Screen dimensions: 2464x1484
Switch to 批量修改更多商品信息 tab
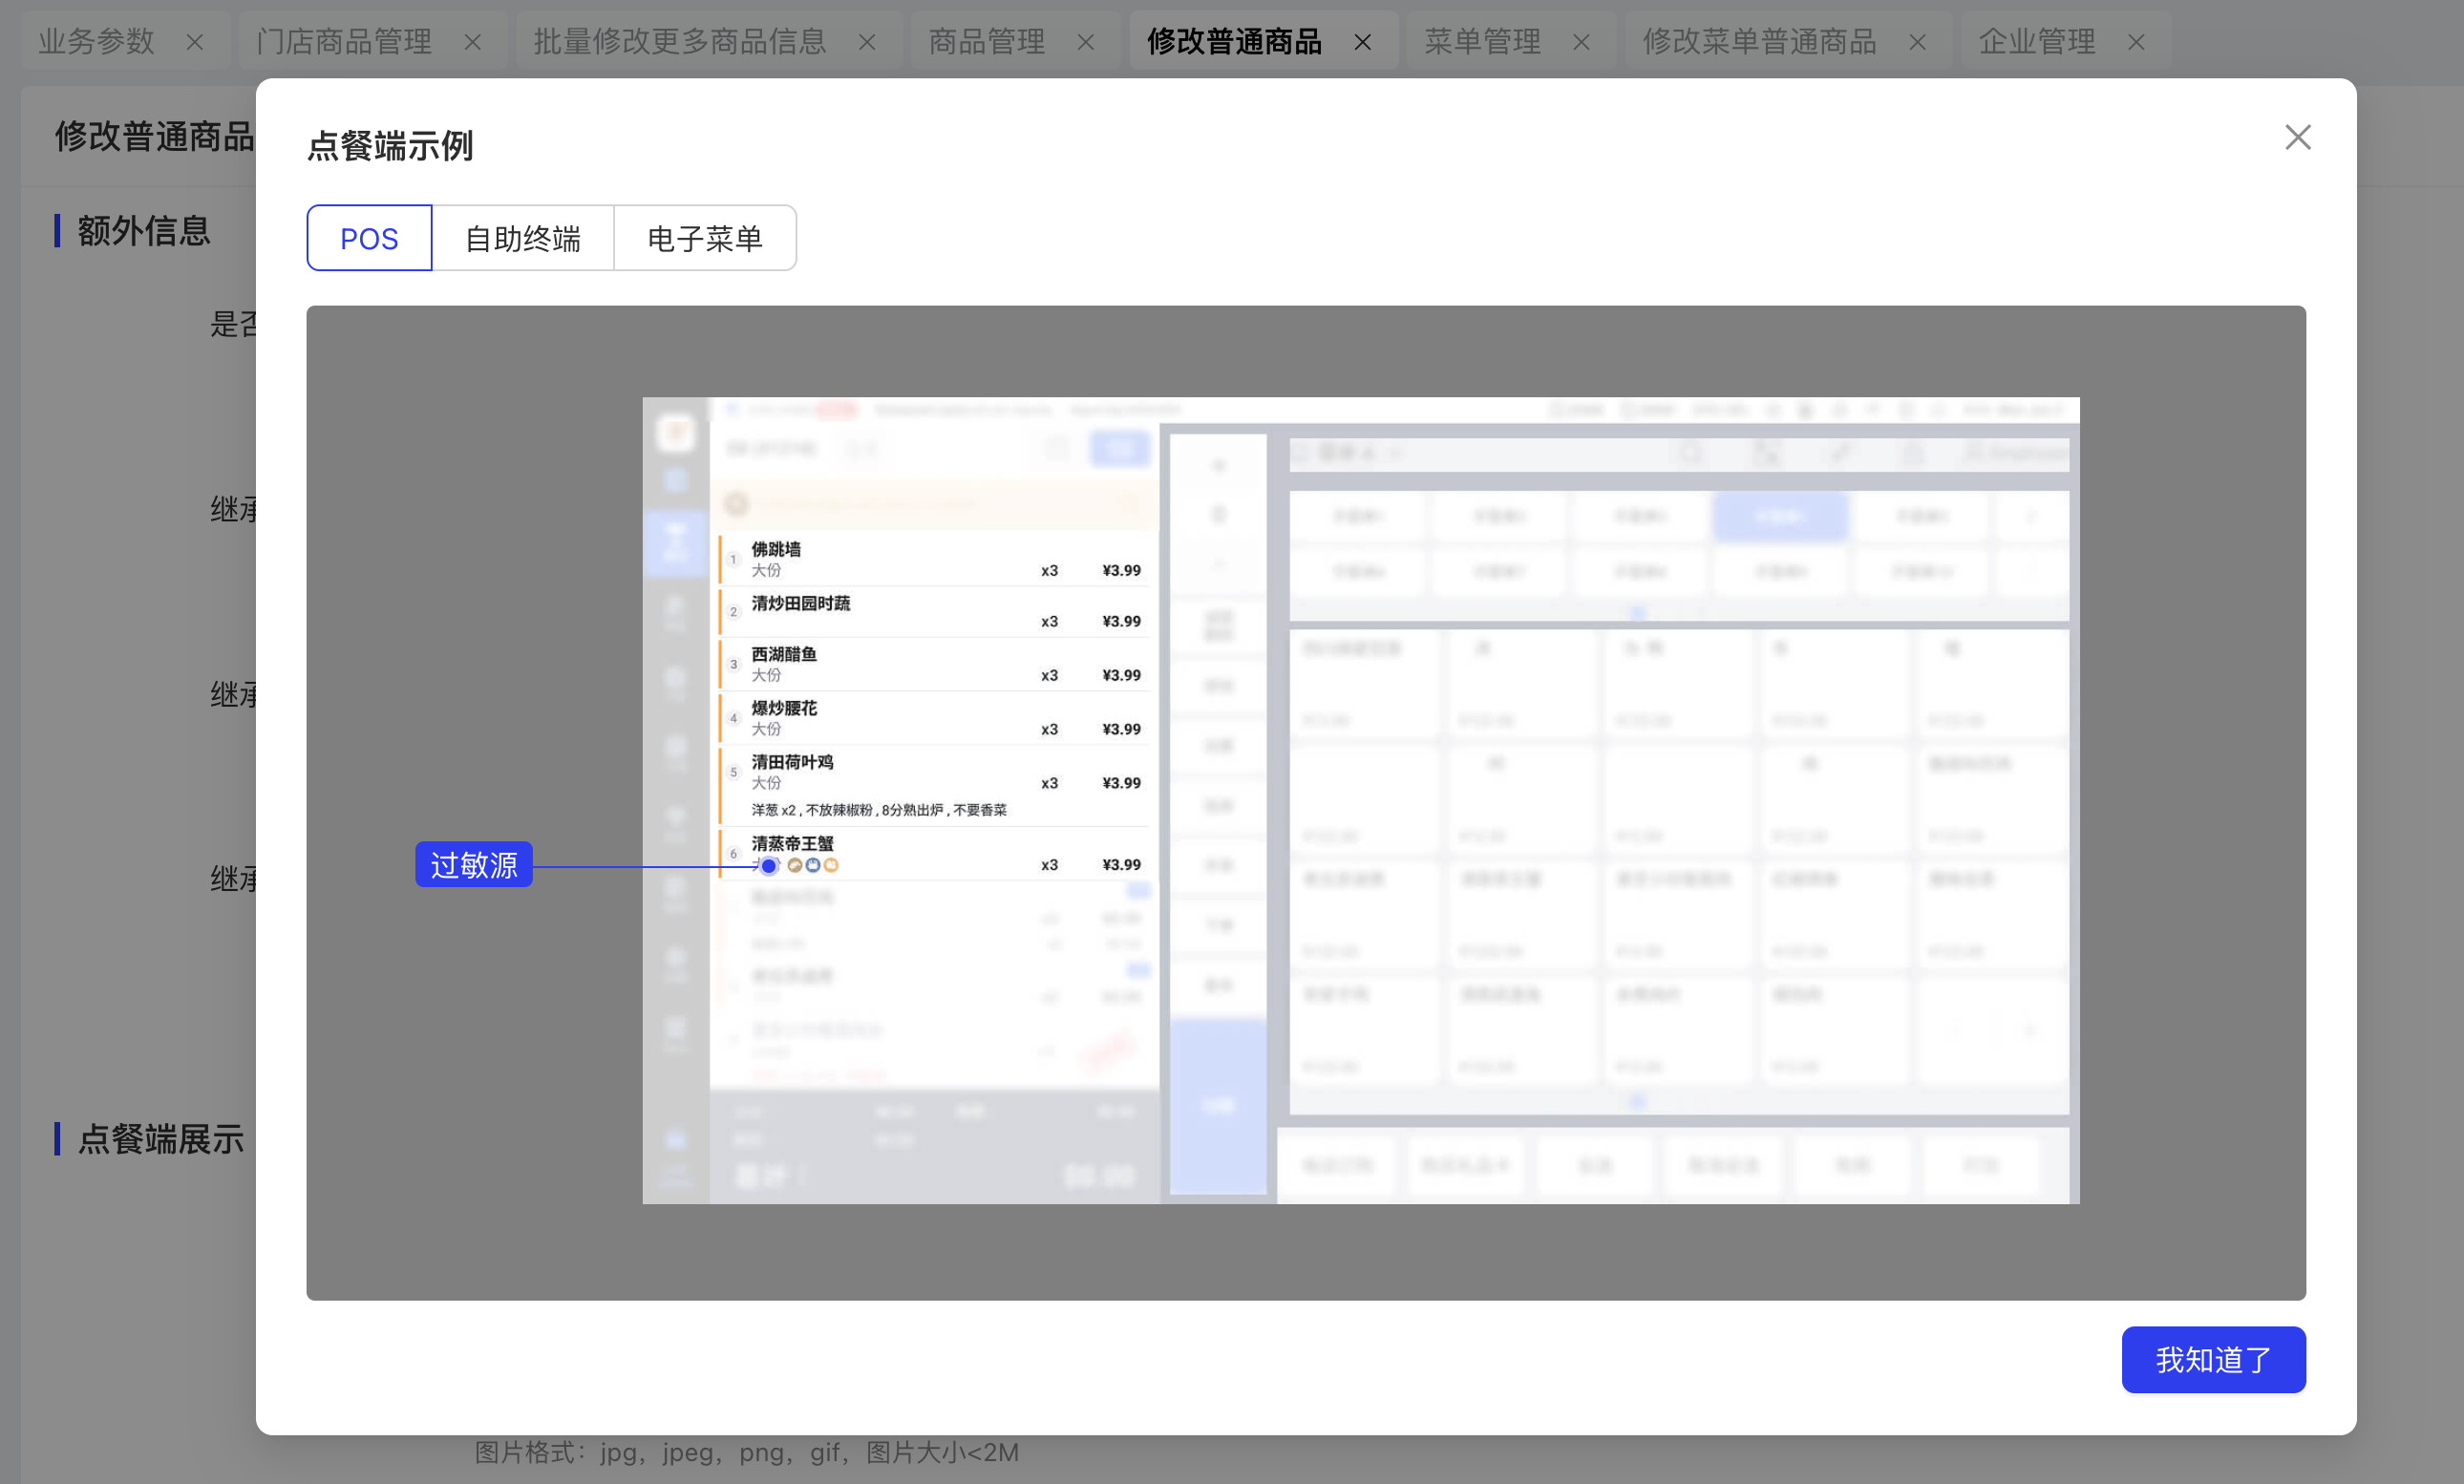[x=680, y=42]
